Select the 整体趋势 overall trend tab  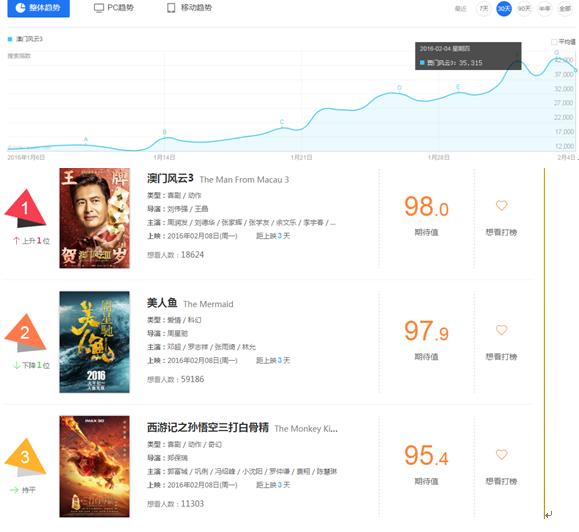[38, 8]
